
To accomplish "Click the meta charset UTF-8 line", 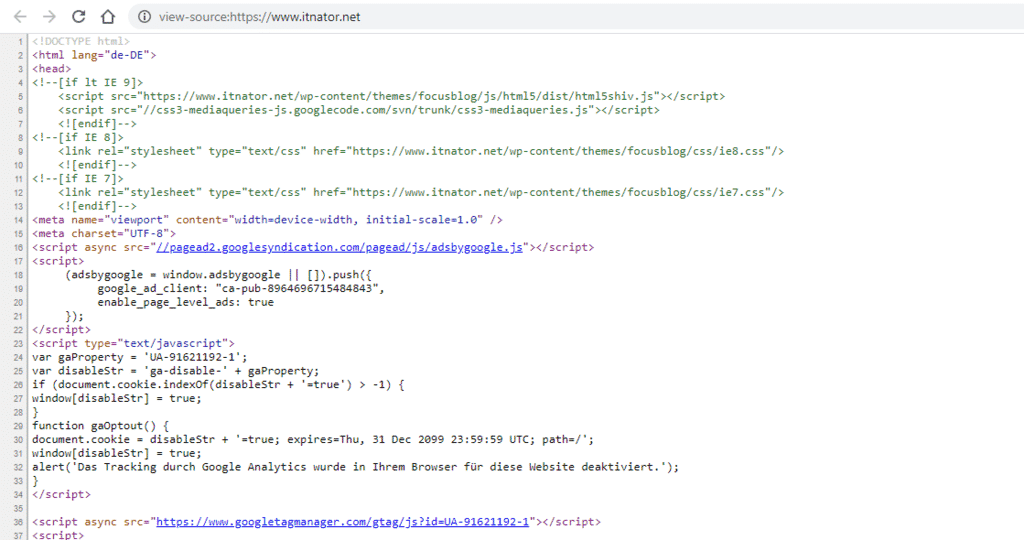I will pos(104,234).
